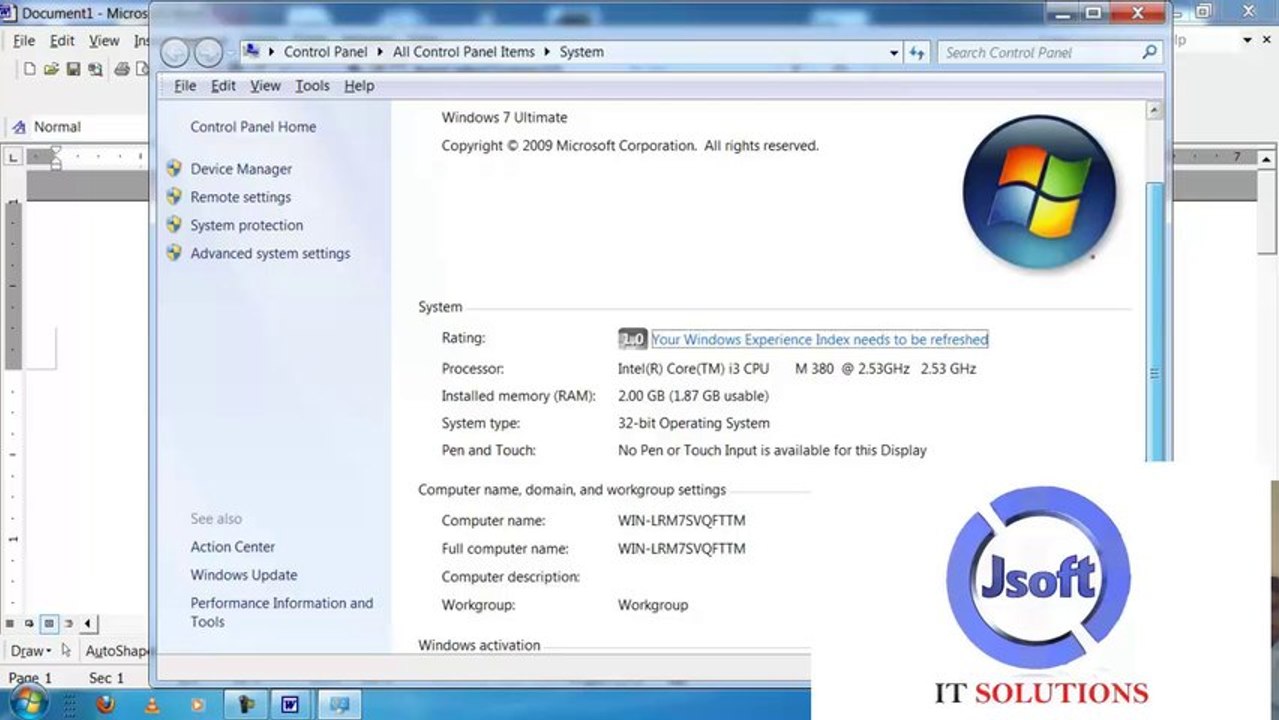The height and width of the screenshot is (720, 1279).
Task: Switch Word to Print Layout view
Action: click(48, 623)
